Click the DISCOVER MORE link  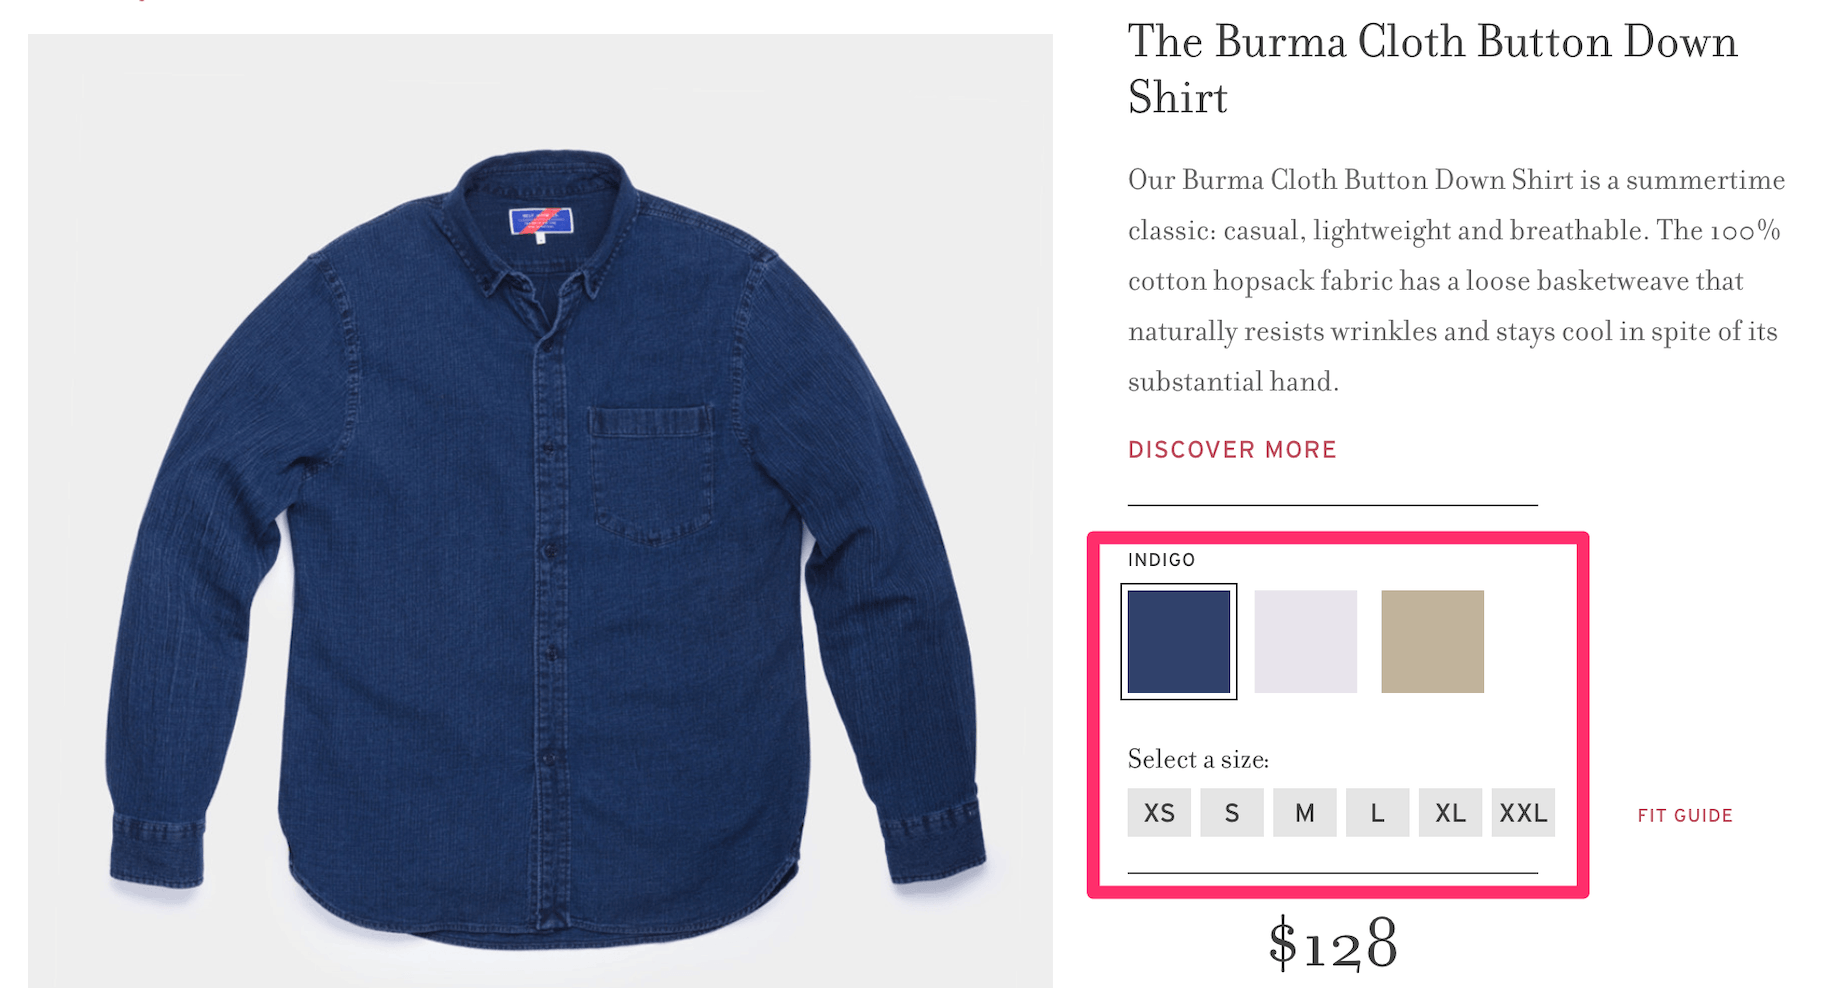point(1232,450)
